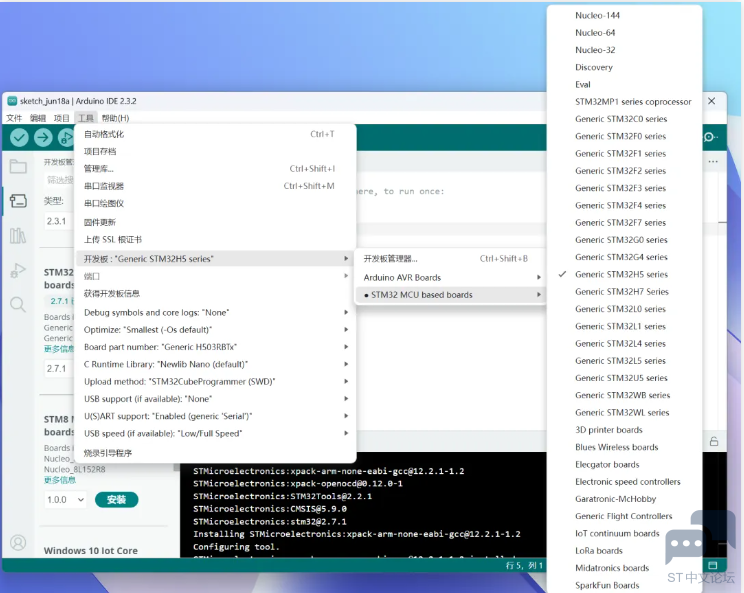Open the 工具 menu
Screen dimensions: 744x593
(86, 118)
